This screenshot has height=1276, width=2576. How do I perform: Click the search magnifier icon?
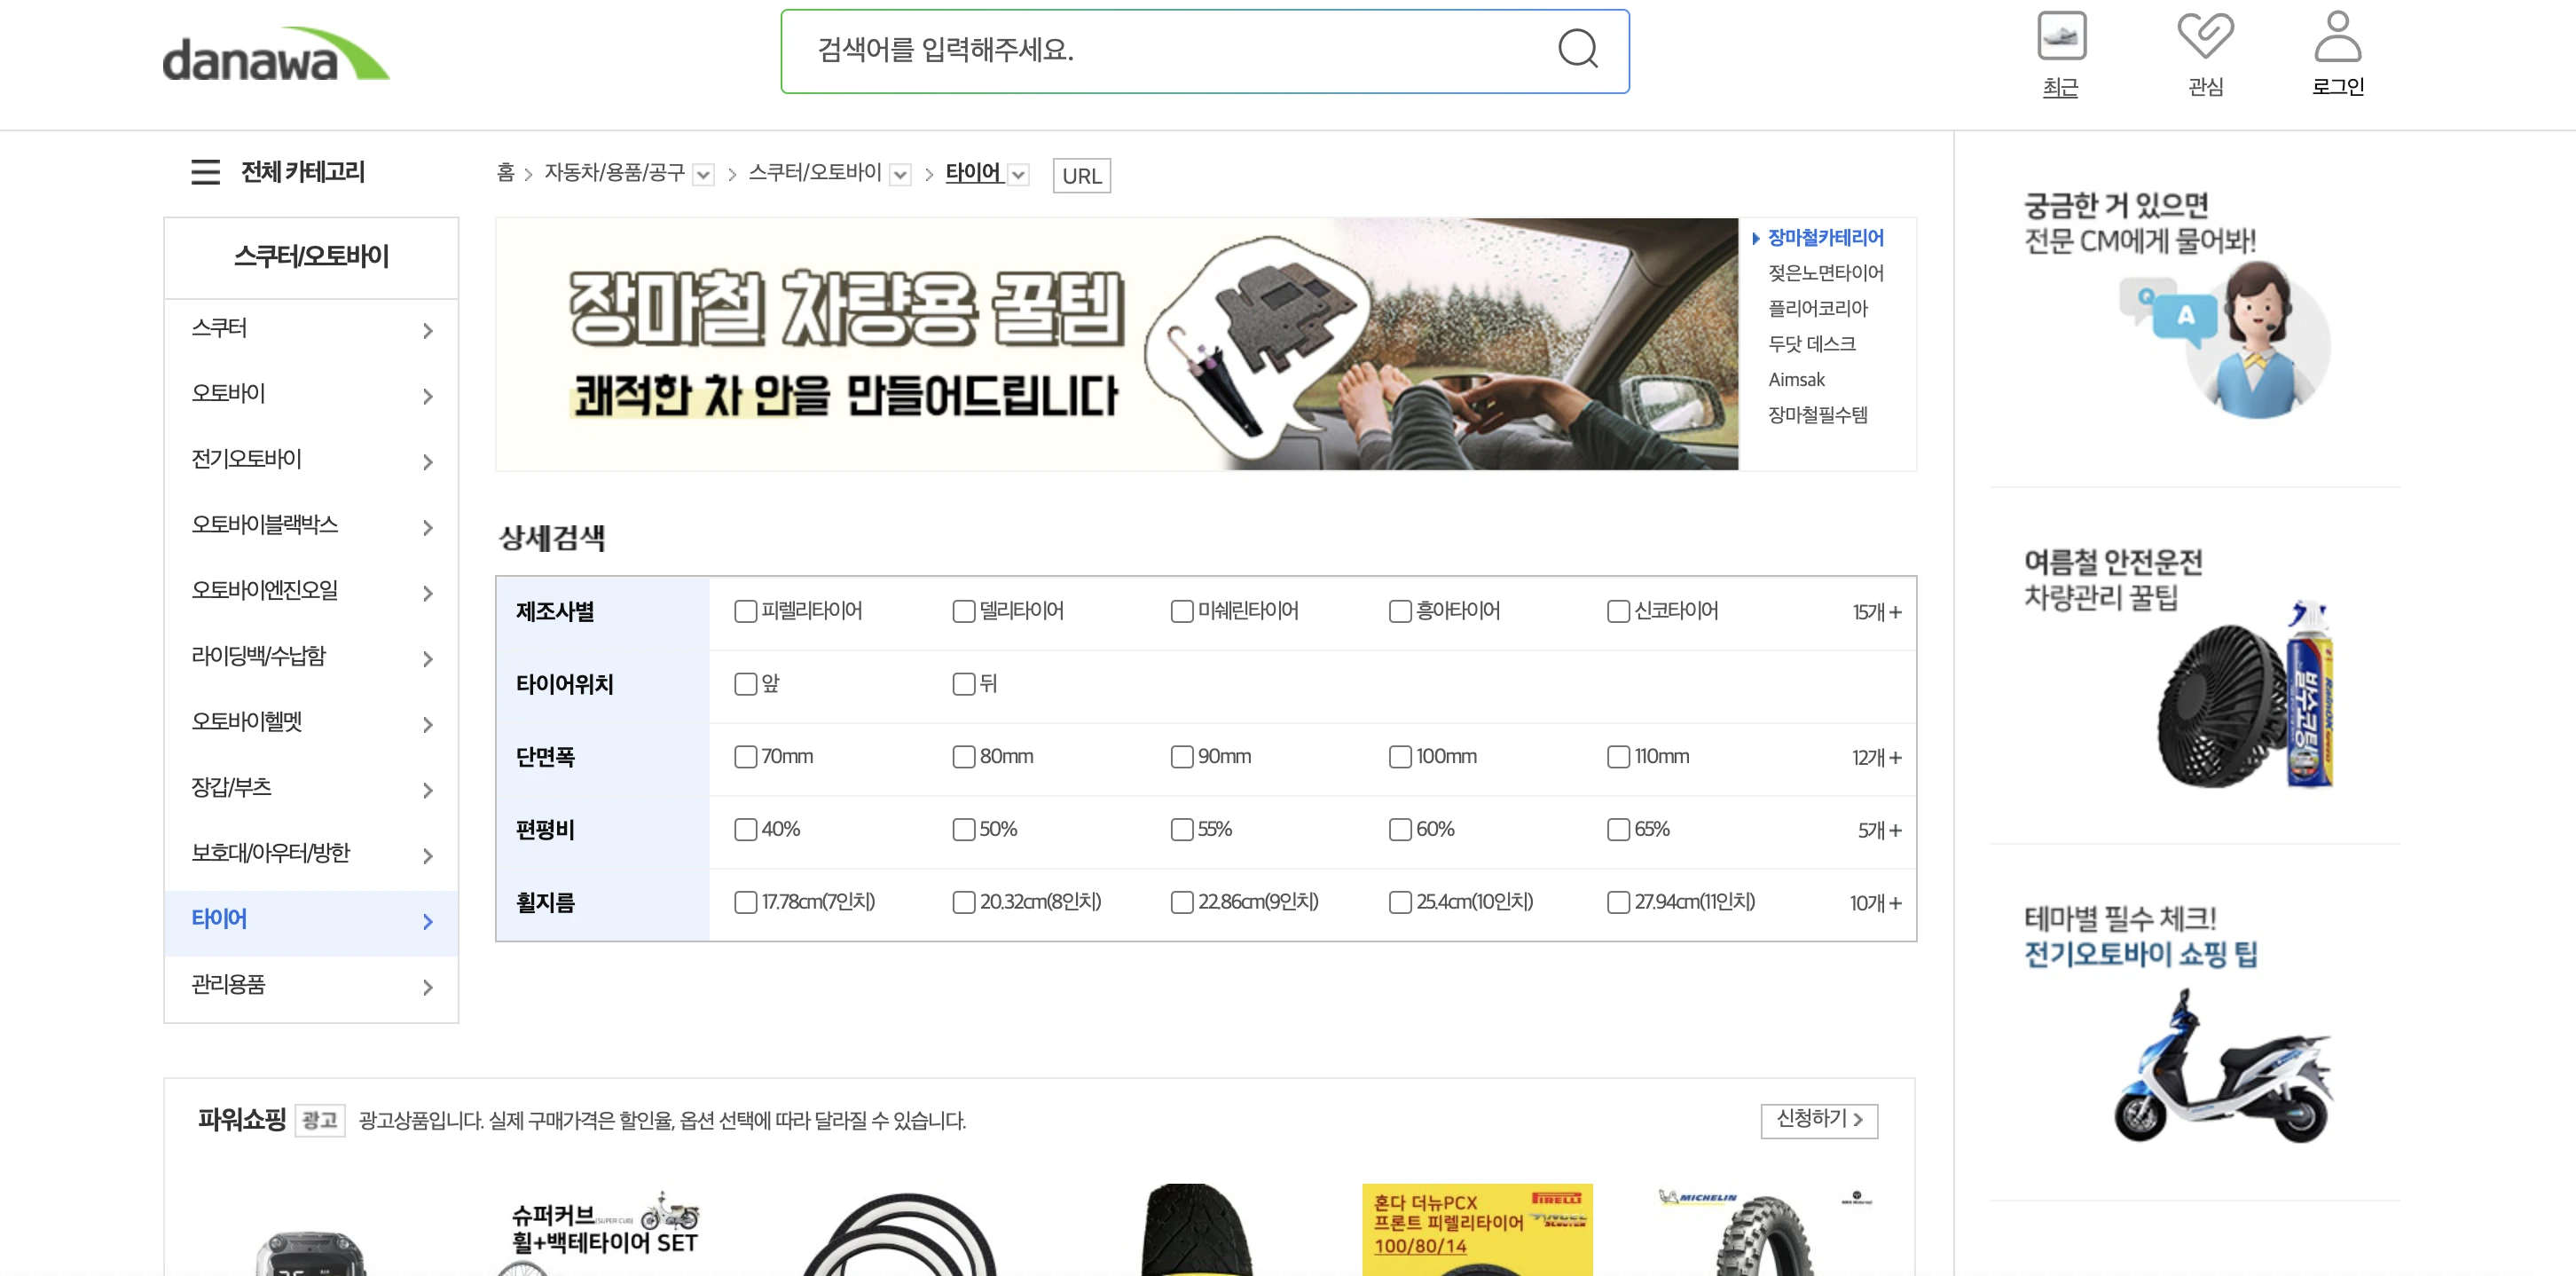[x=1578, y=48]
